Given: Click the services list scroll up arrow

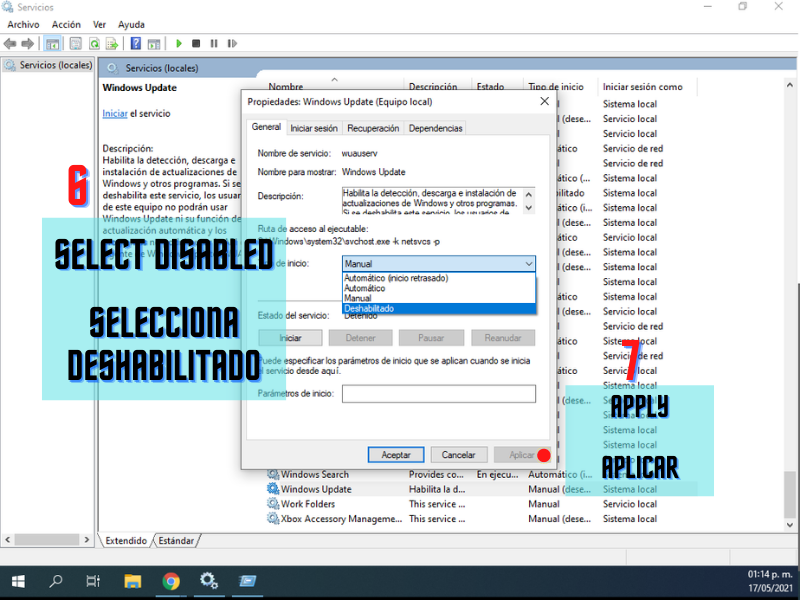Looking at the screenshot, I should coord(790,85).
